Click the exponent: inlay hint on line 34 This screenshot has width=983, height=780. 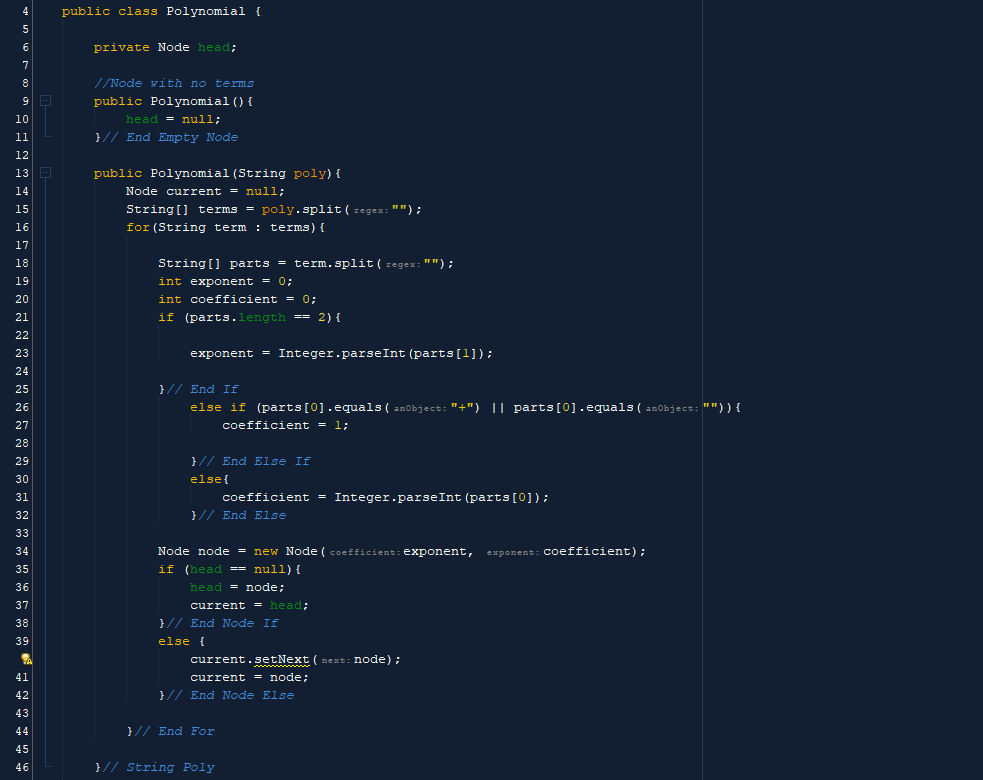[x=516, y=551]
